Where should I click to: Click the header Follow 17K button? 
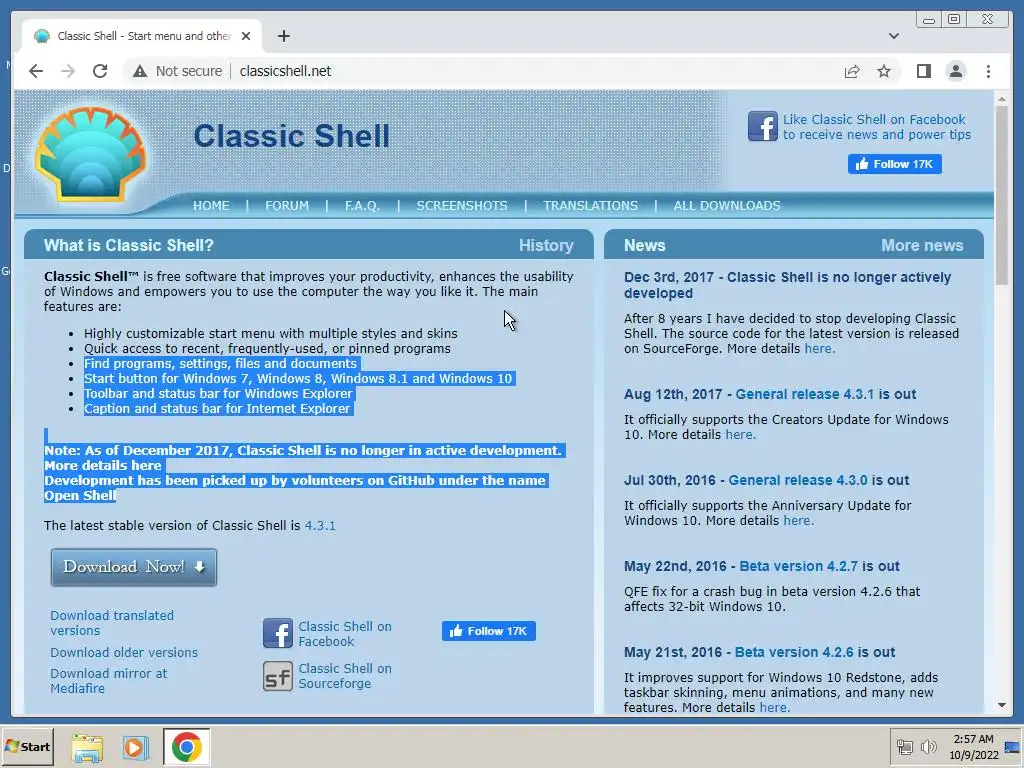click(894, 164)
